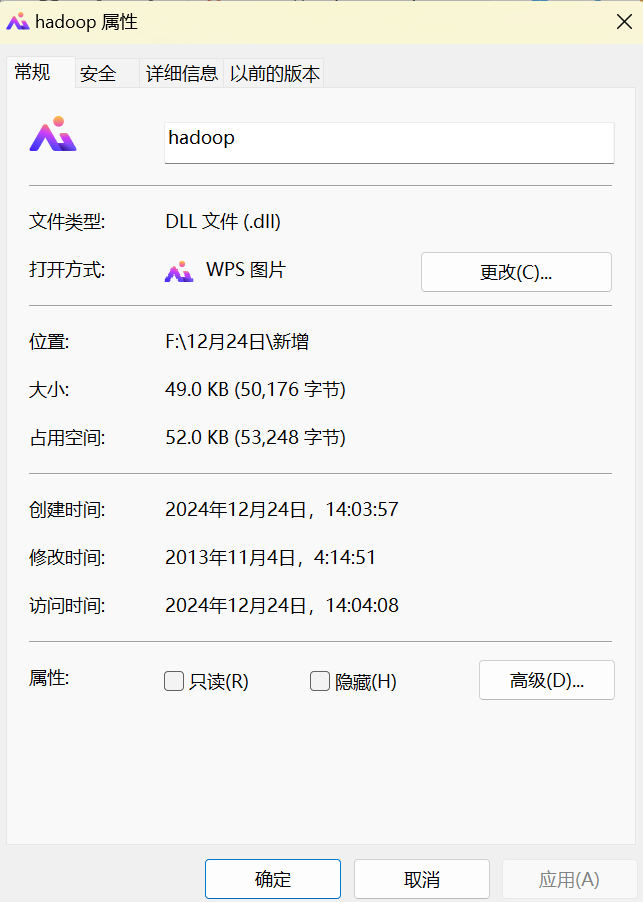The height and width of the screenshot is (902, 643).
Task: Click the hadoop 属性 window title
Action: pyautogui.click(x=86, y=22)
